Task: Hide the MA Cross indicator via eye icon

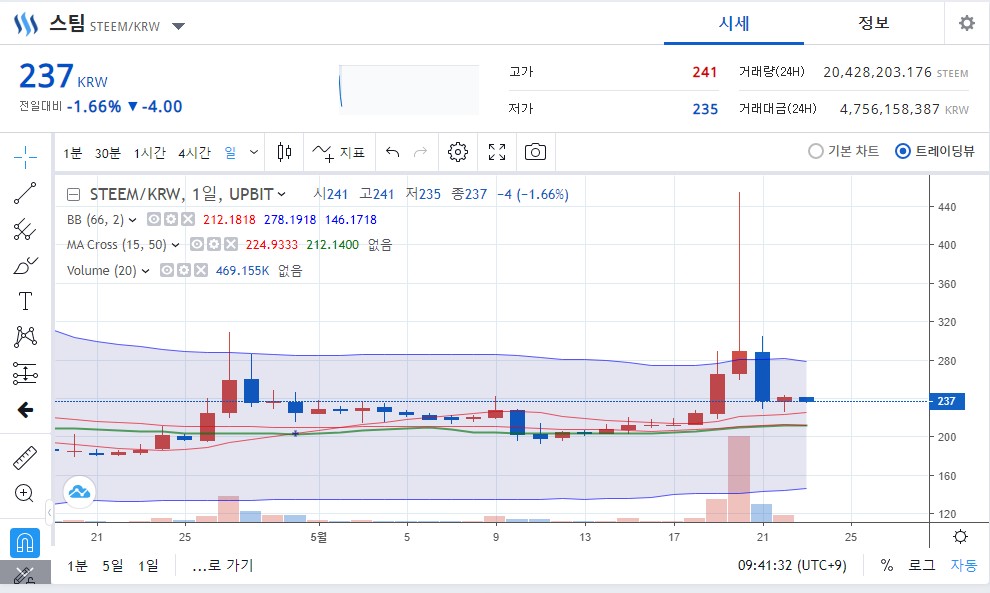Action: pyautogui.click(x=197, y=244)
